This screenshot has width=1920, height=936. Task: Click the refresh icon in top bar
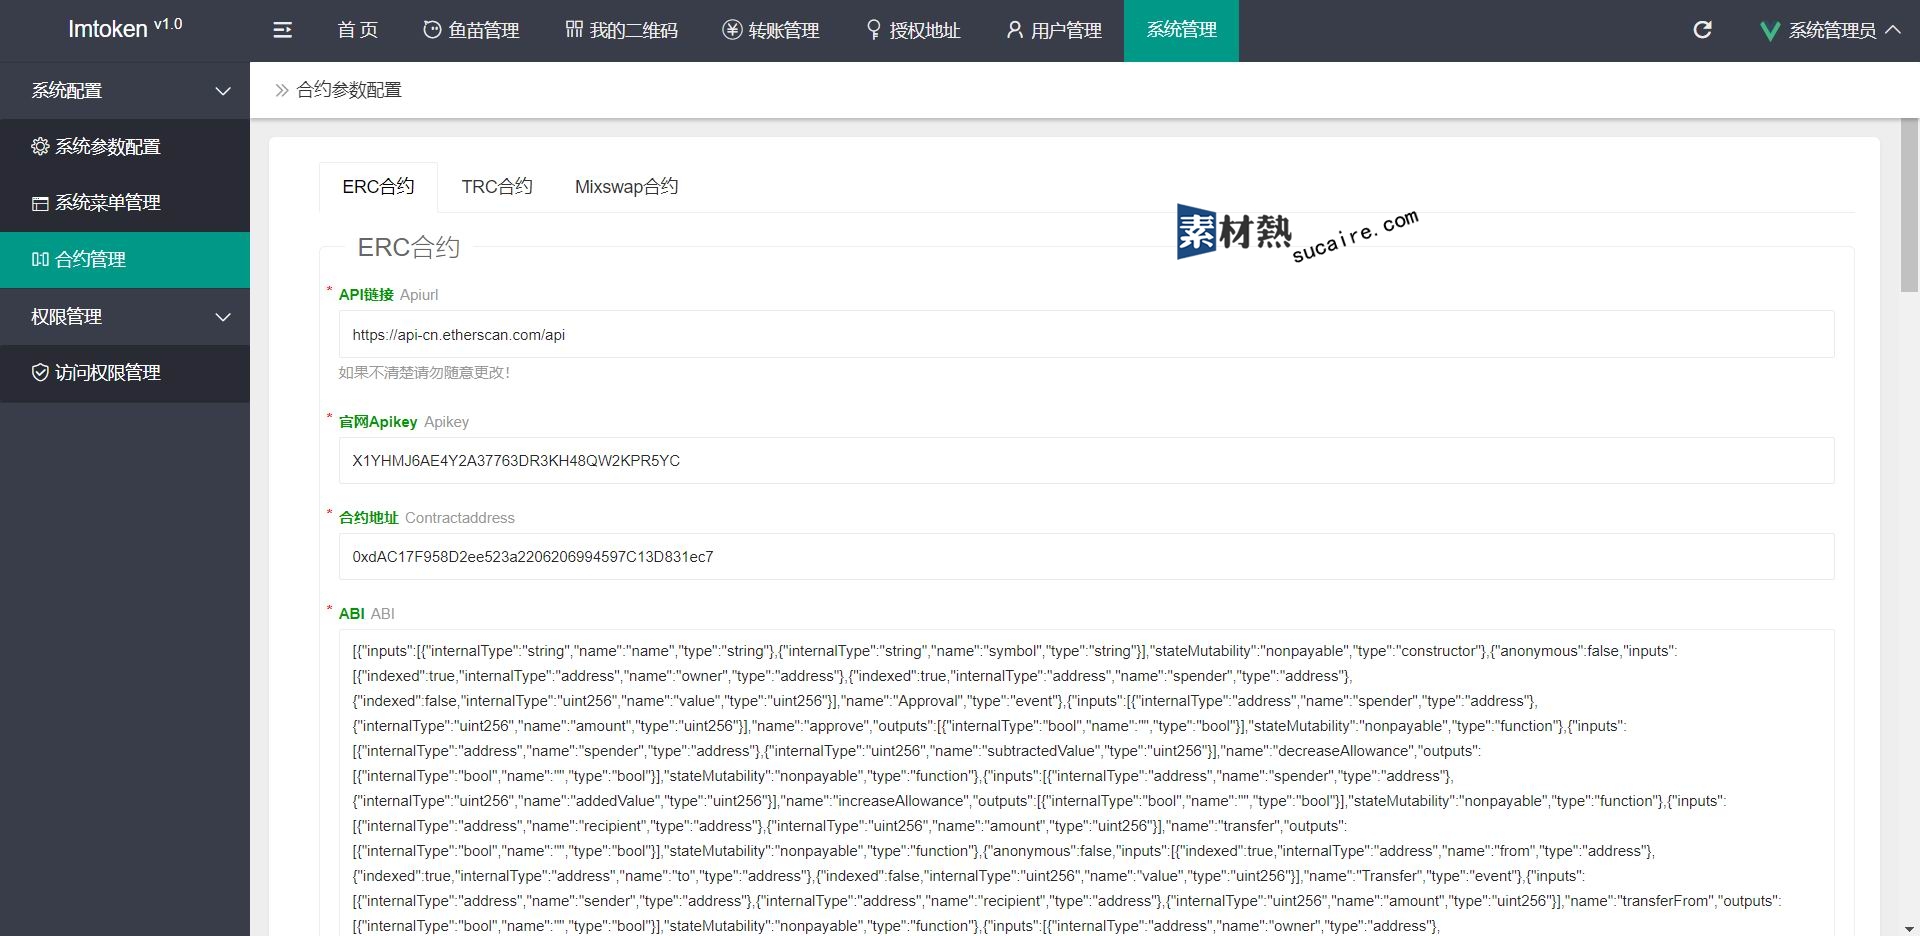1702,30
